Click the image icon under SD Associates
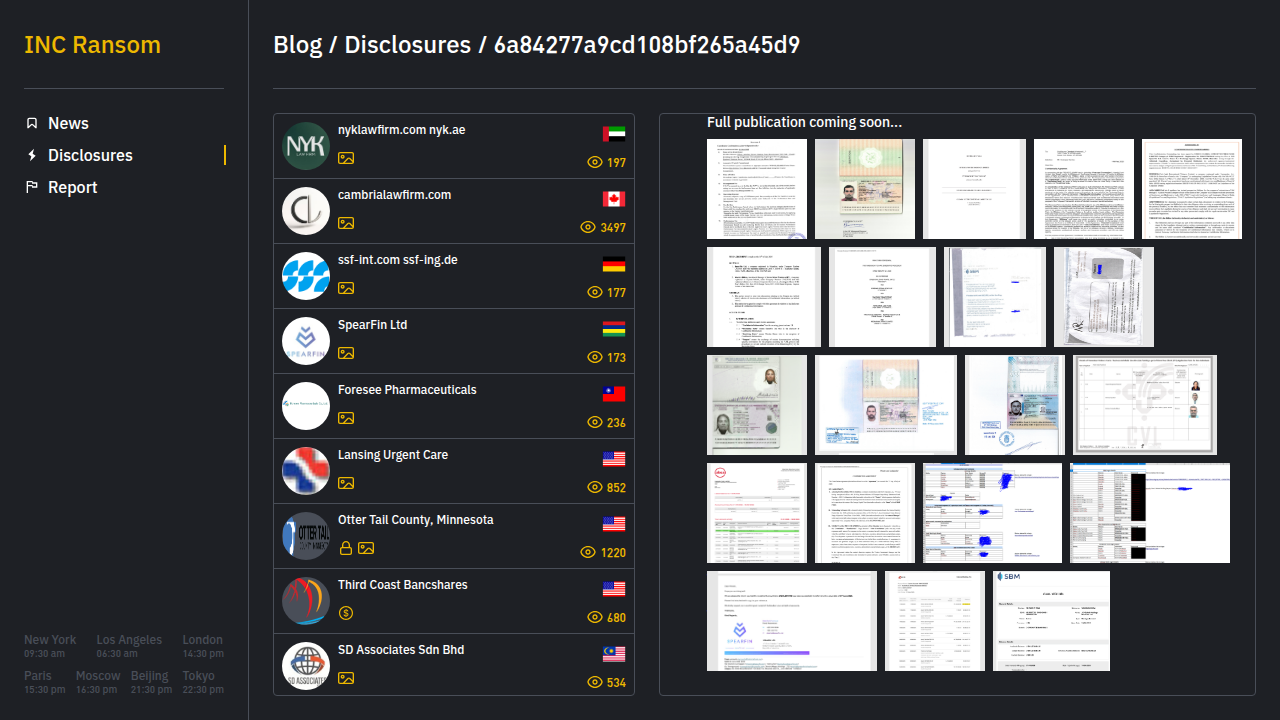1280x720 pixels. (346, 678)
